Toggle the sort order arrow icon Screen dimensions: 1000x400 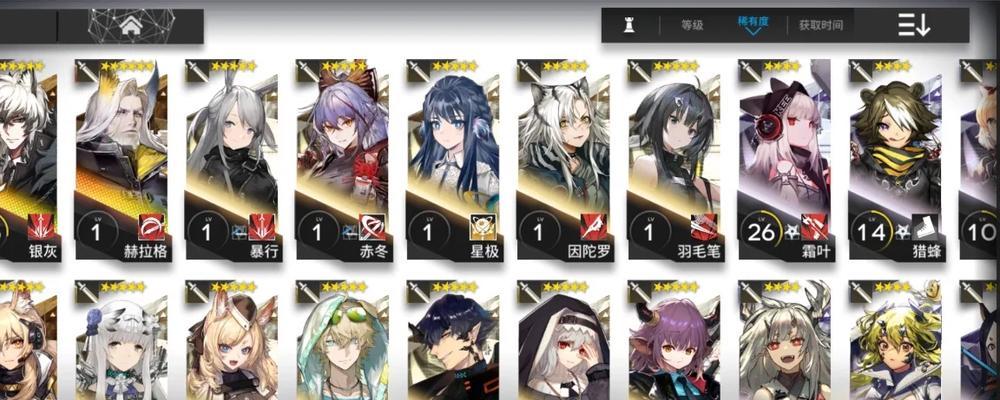tap(914, 25)
